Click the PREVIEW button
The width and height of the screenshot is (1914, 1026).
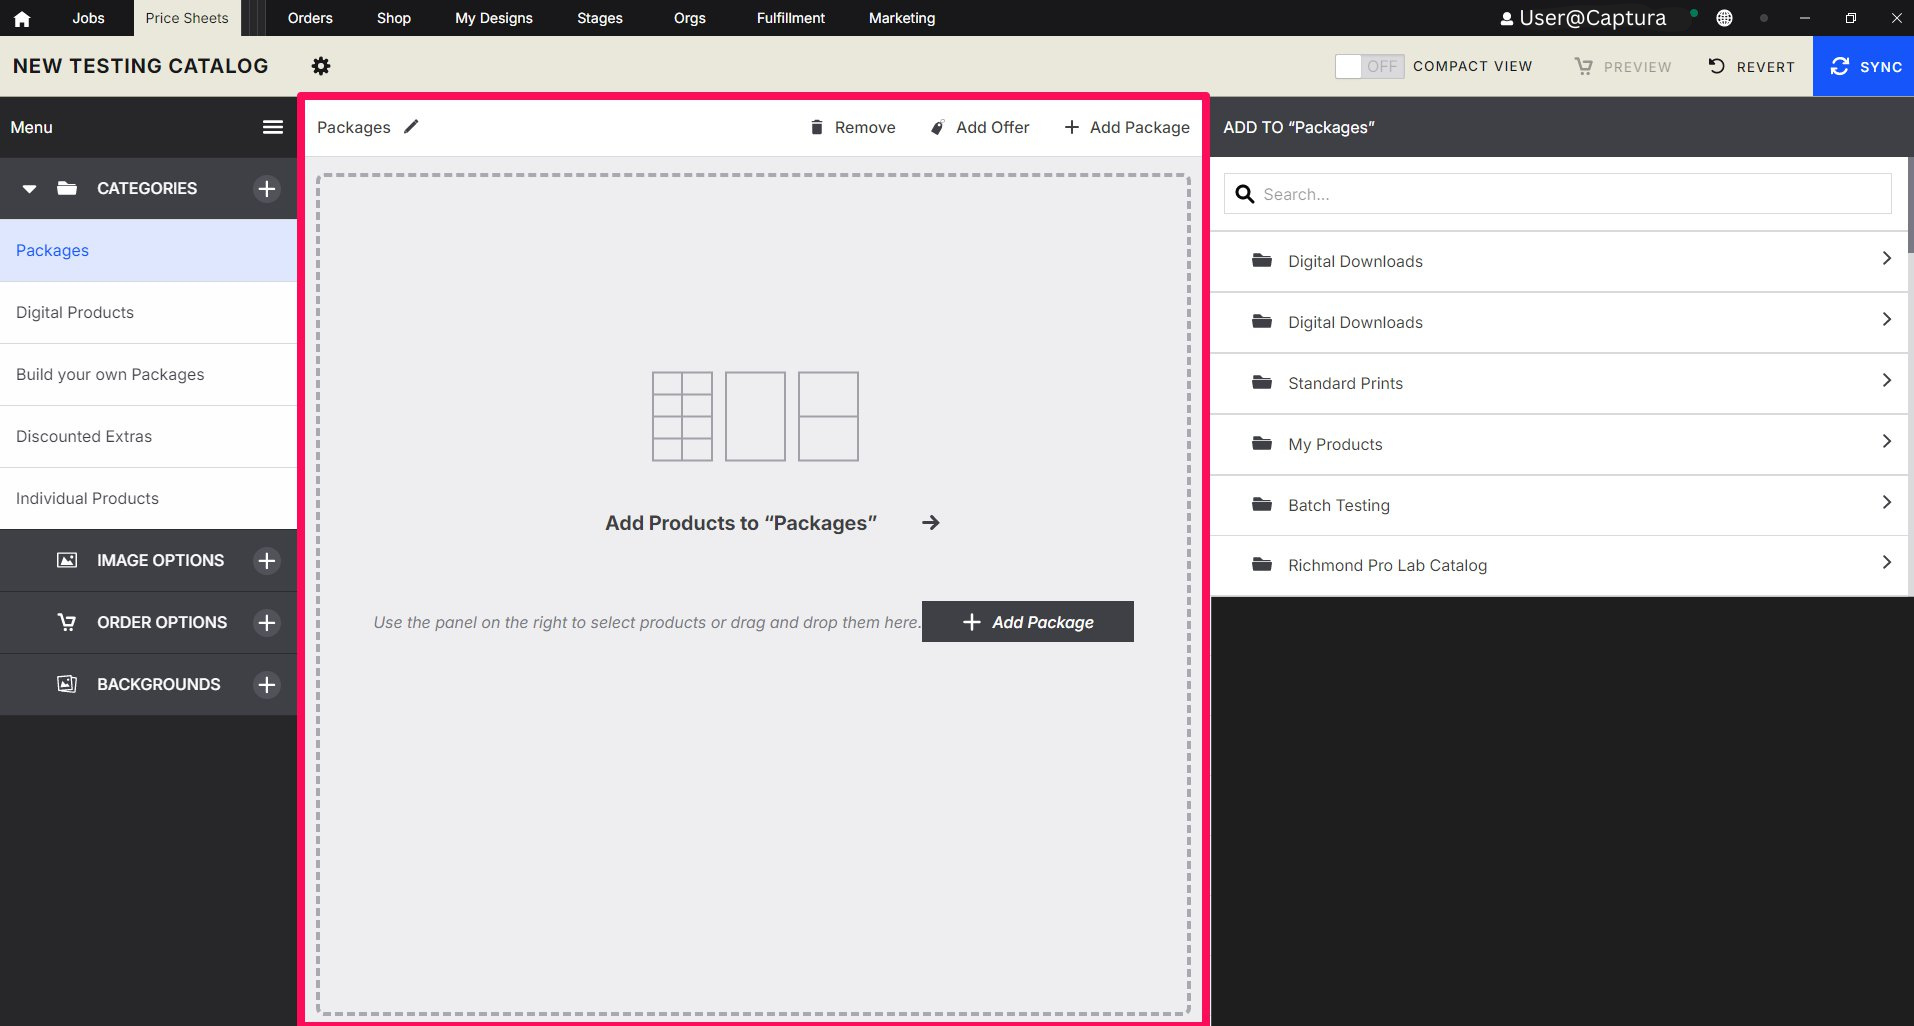[x=1623, y=66]
